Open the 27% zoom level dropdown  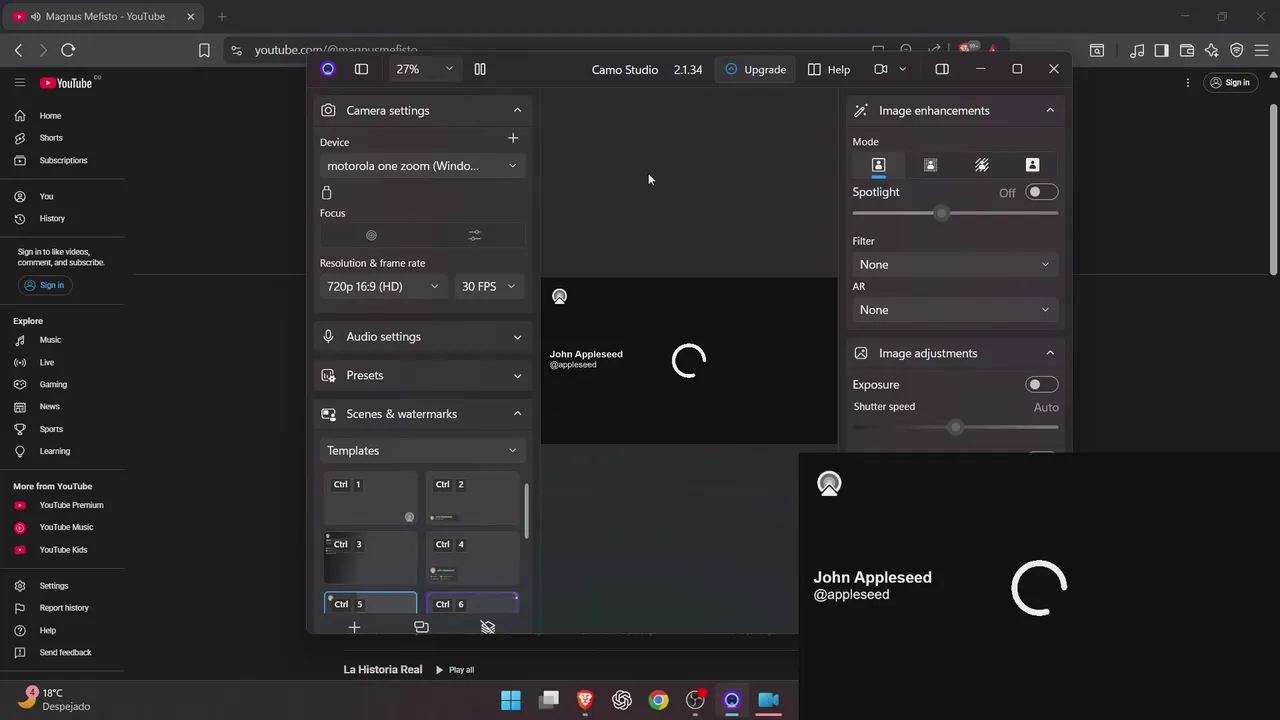pyautogui.click(x=425, y=69)
